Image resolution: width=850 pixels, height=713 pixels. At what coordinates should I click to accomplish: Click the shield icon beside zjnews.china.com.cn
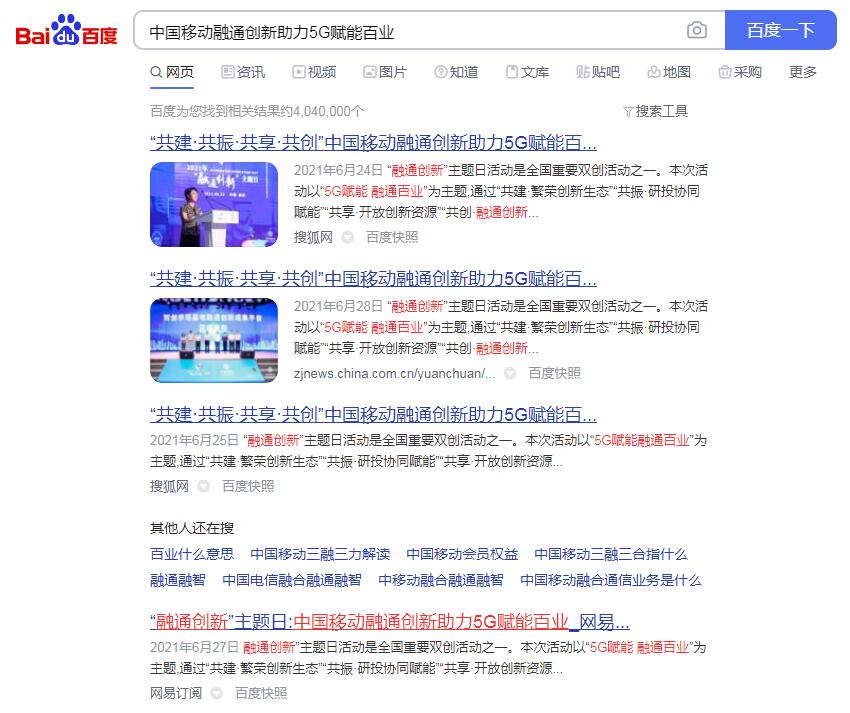tap(510, 373)
